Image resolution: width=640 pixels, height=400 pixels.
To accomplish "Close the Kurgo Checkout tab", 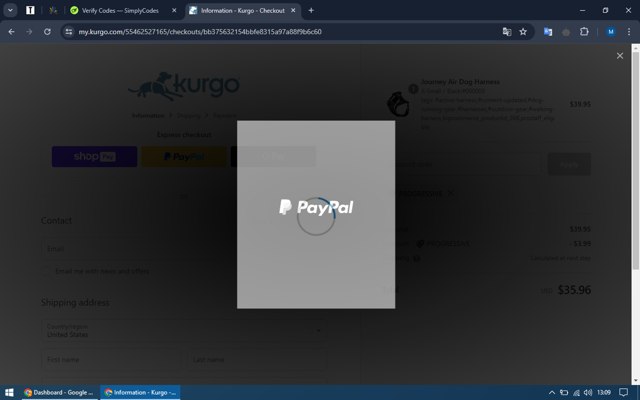I will click(x=293, y=11).
